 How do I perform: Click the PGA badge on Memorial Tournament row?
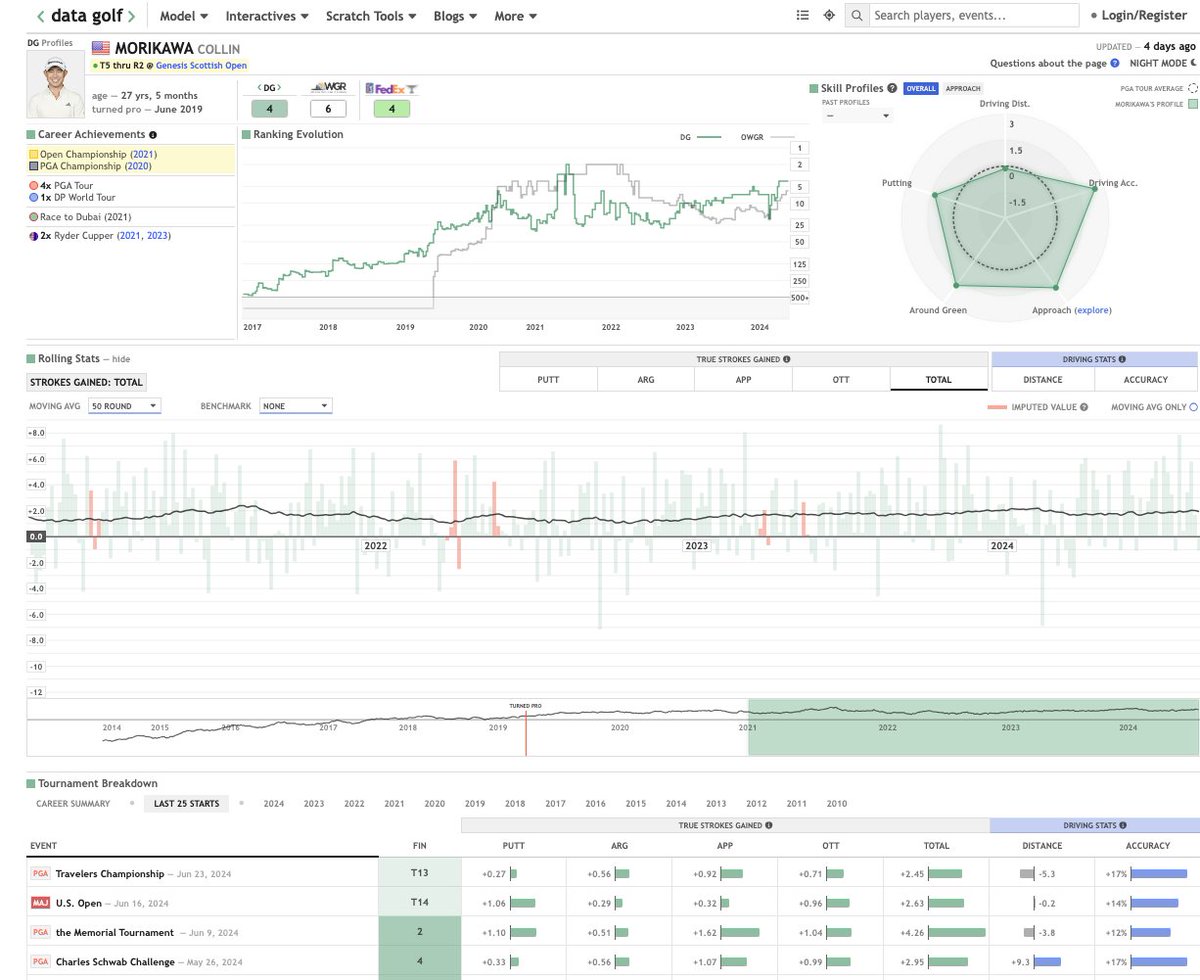click(x=41, y=932)
